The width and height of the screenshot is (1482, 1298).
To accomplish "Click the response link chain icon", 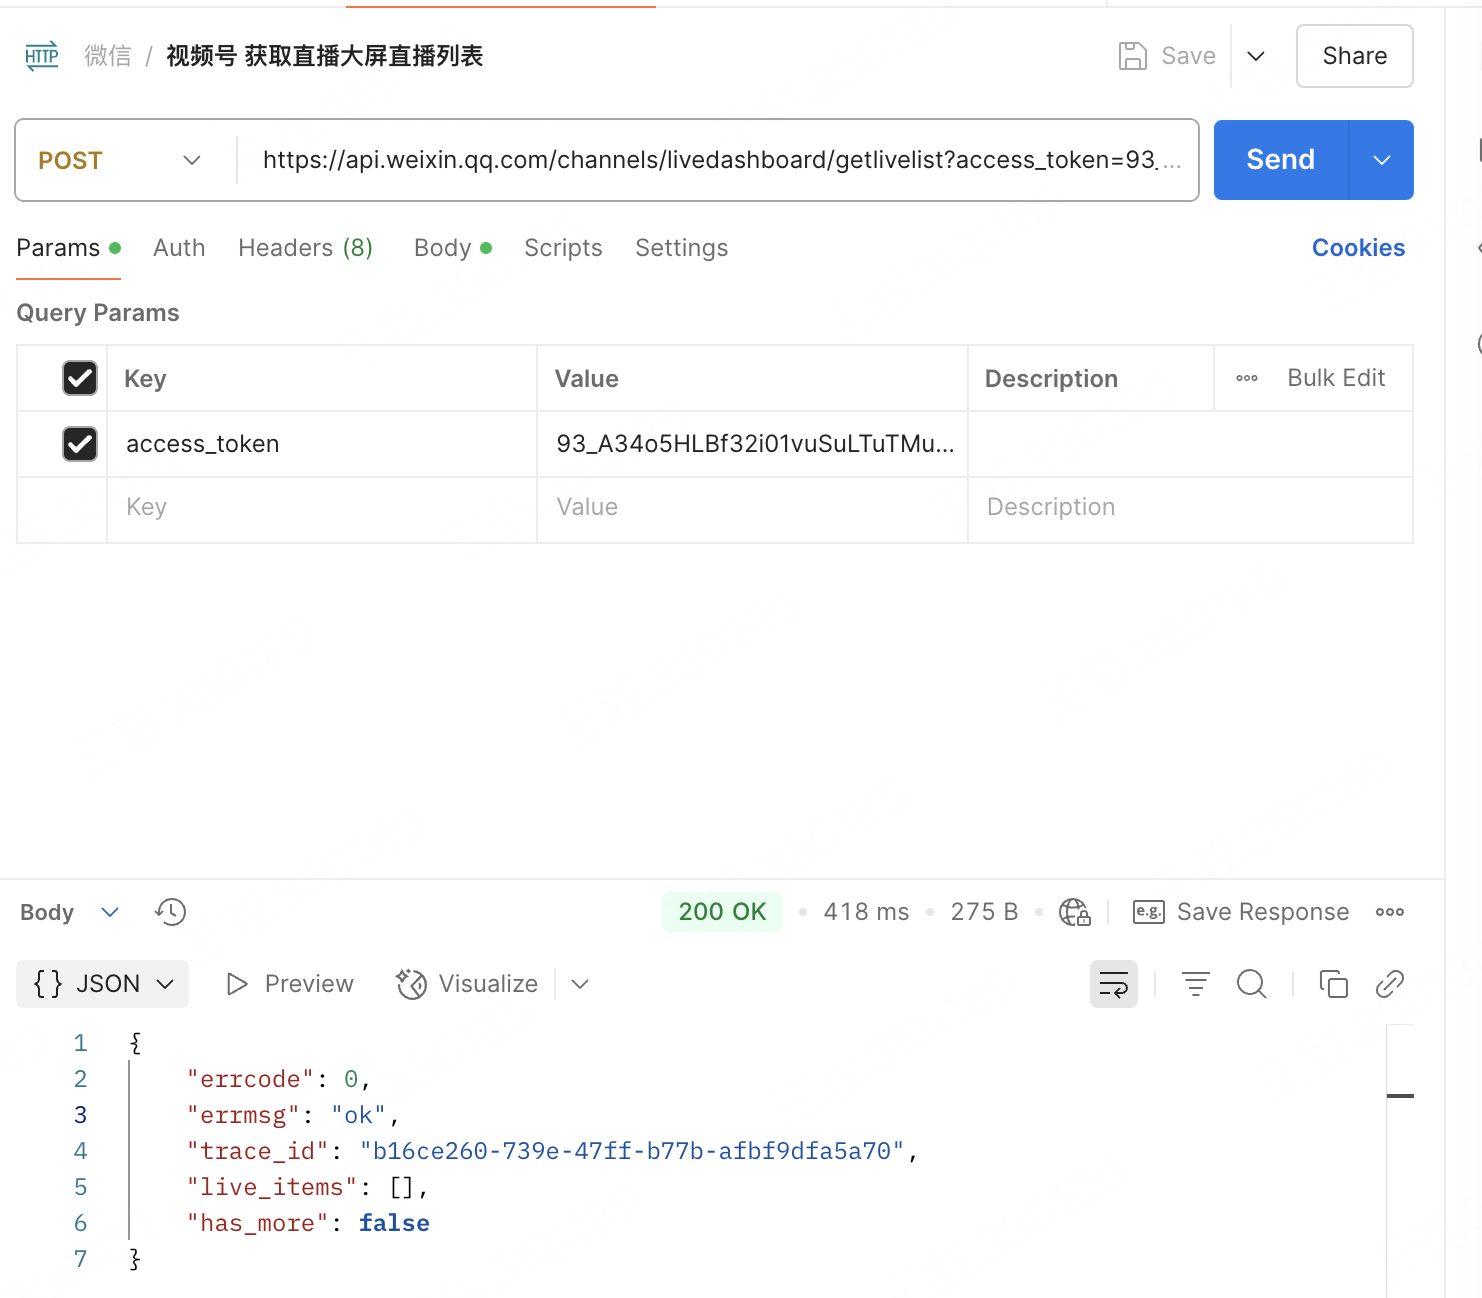I will coord(1390,984).
